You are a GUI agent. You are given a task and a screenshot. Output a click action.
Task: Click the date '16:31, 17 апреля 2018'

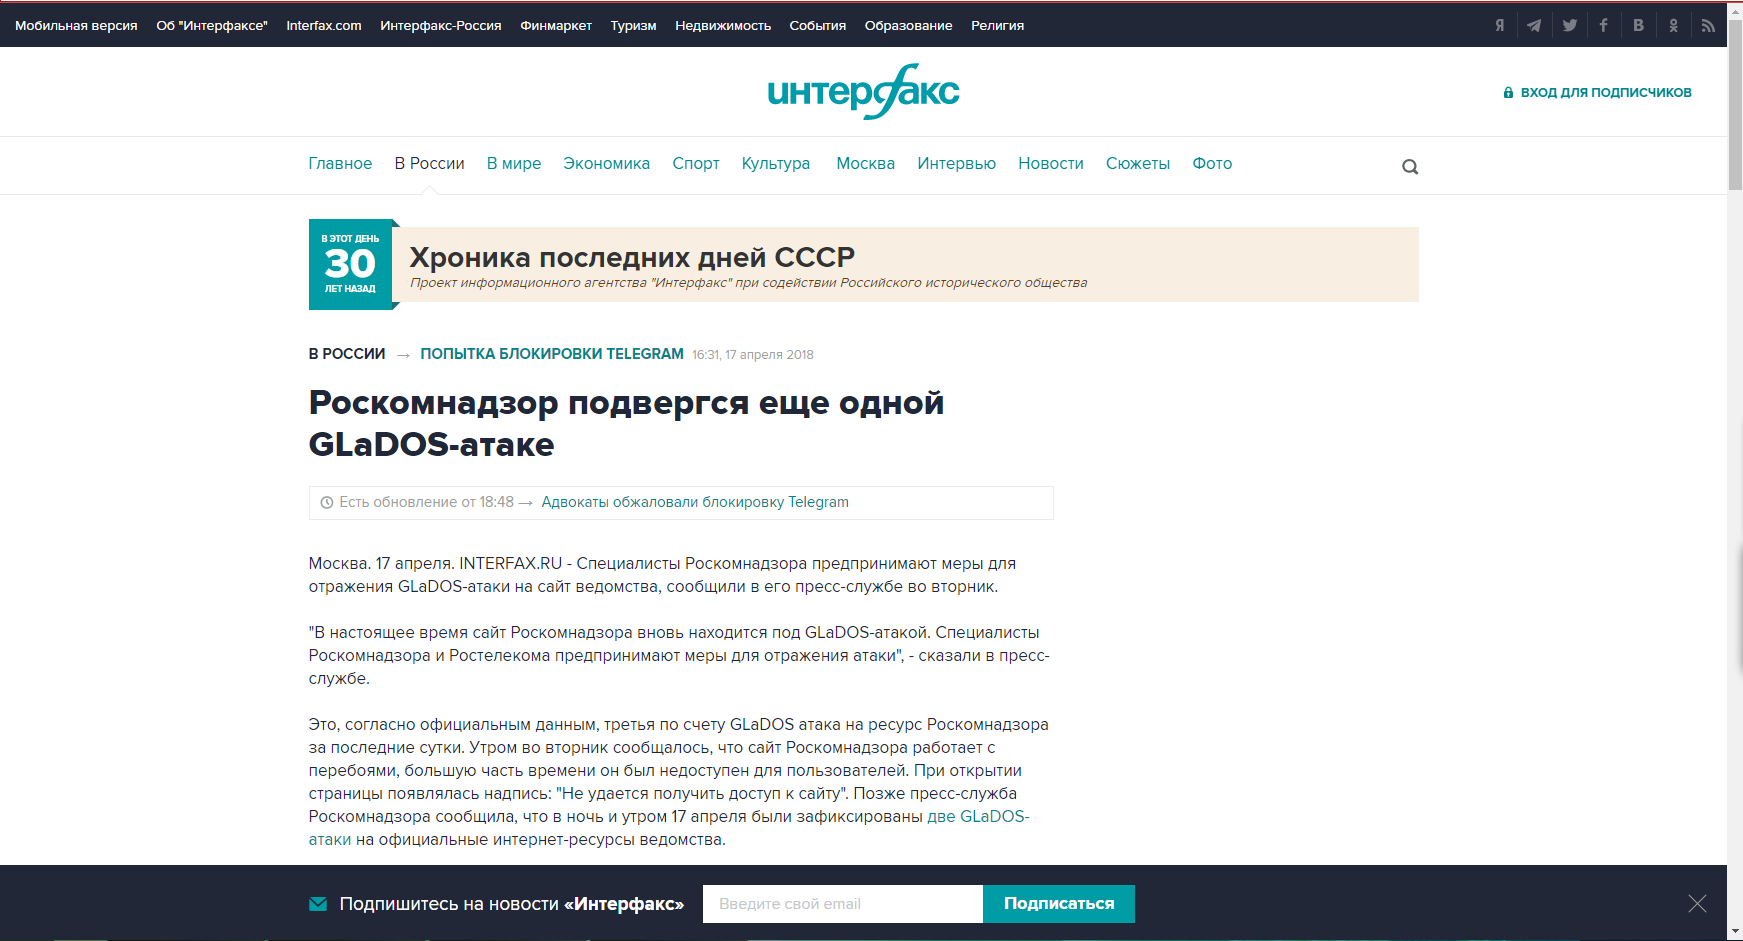click(753, 355)
